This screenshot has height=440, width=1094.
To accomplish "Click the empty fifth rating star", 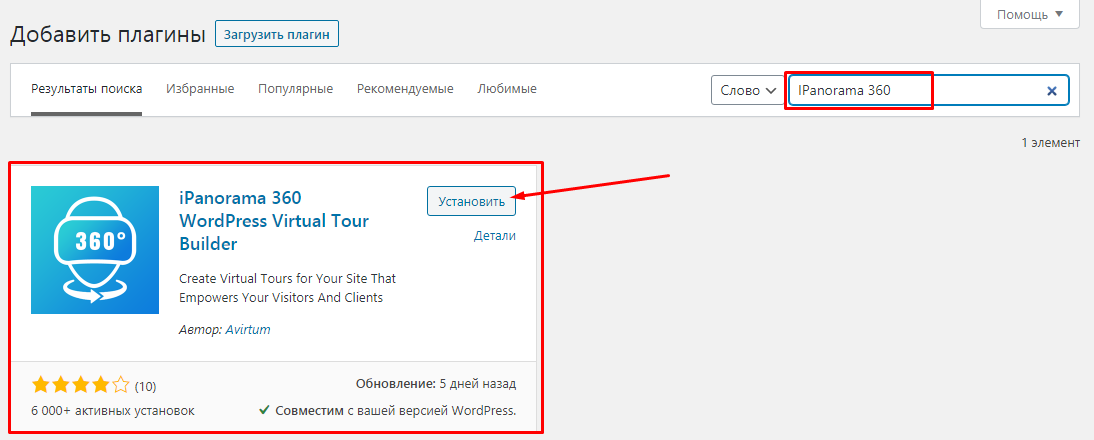I will point(121,385).
